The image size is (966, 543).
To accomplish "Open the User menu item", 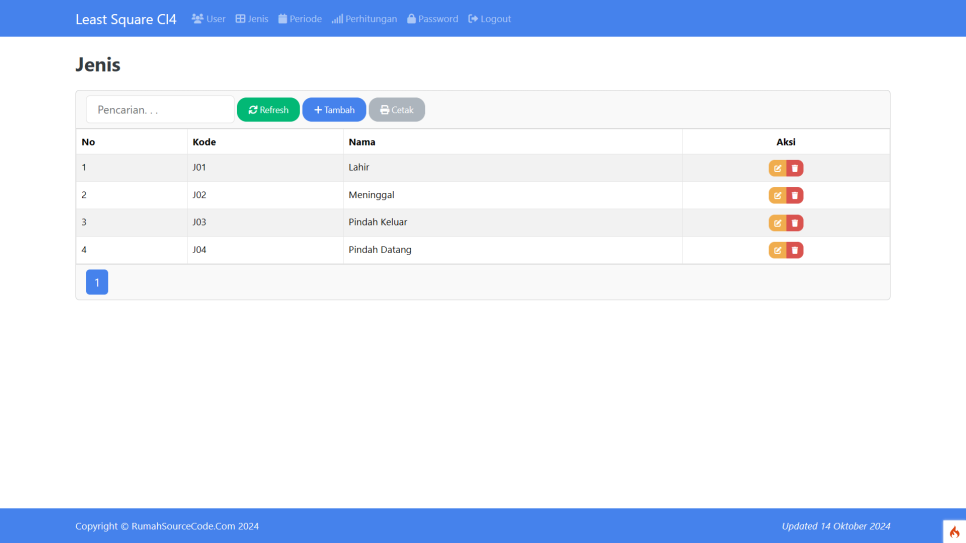I will point(208,19).
